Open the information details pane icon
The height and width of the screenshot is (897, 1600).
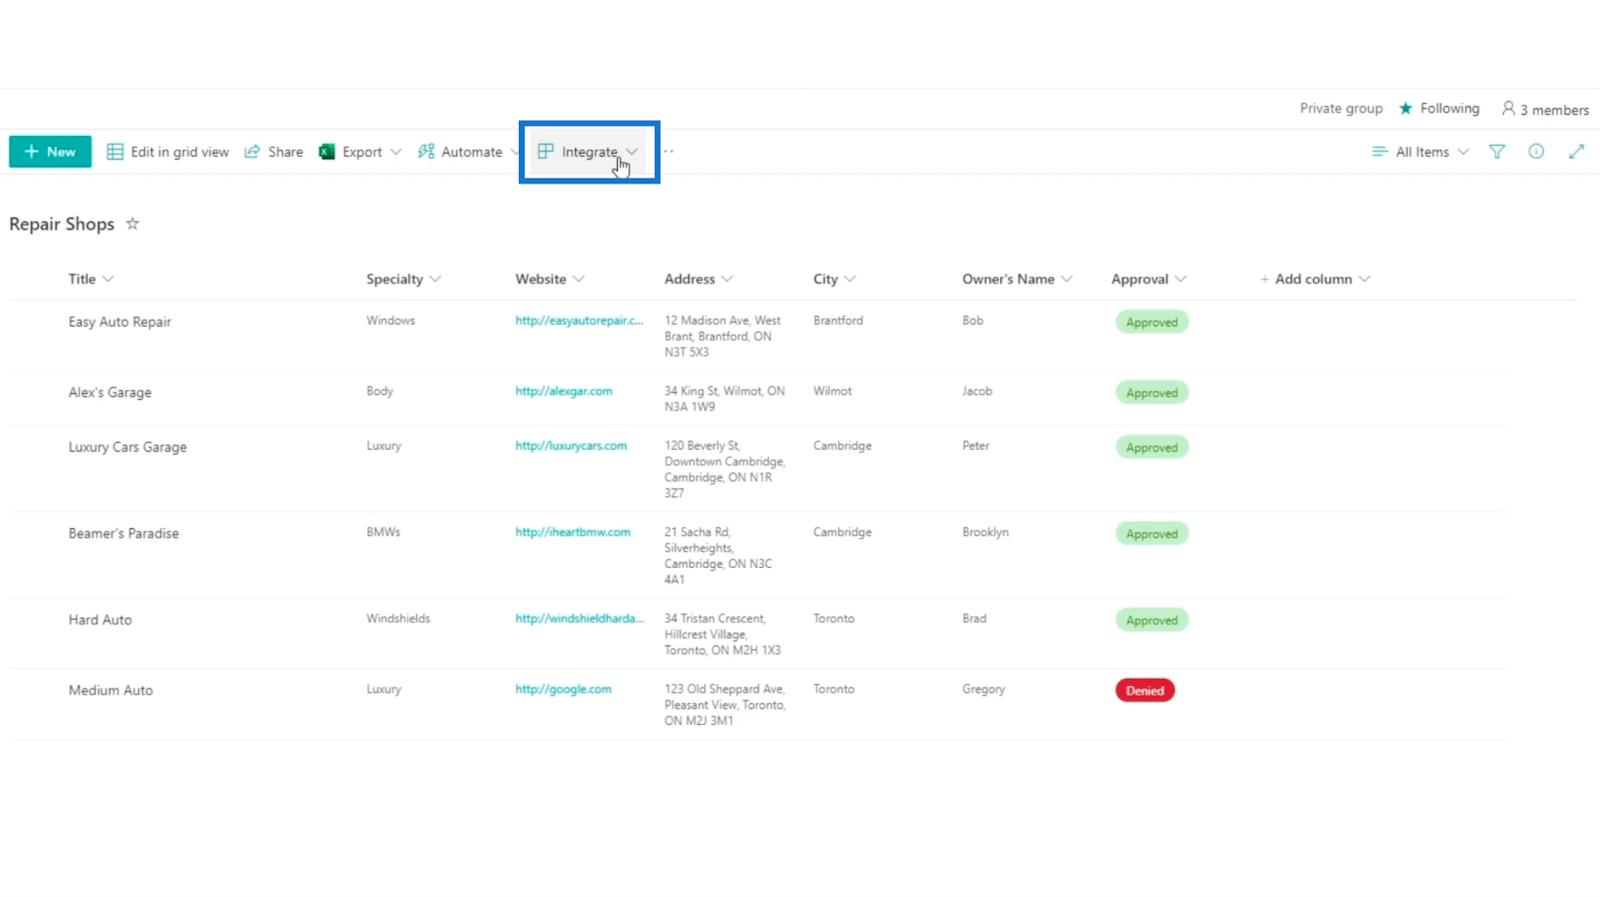pyautogui.click(x=1536, y=151)
